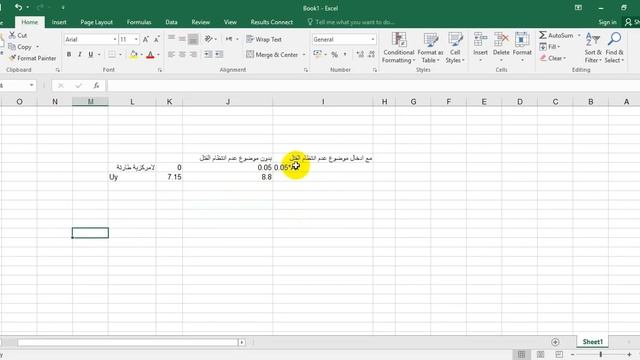The height and width of the screenshot is (360, 640).
Task: Open Find & Select menu
Action: coord(614,48)
